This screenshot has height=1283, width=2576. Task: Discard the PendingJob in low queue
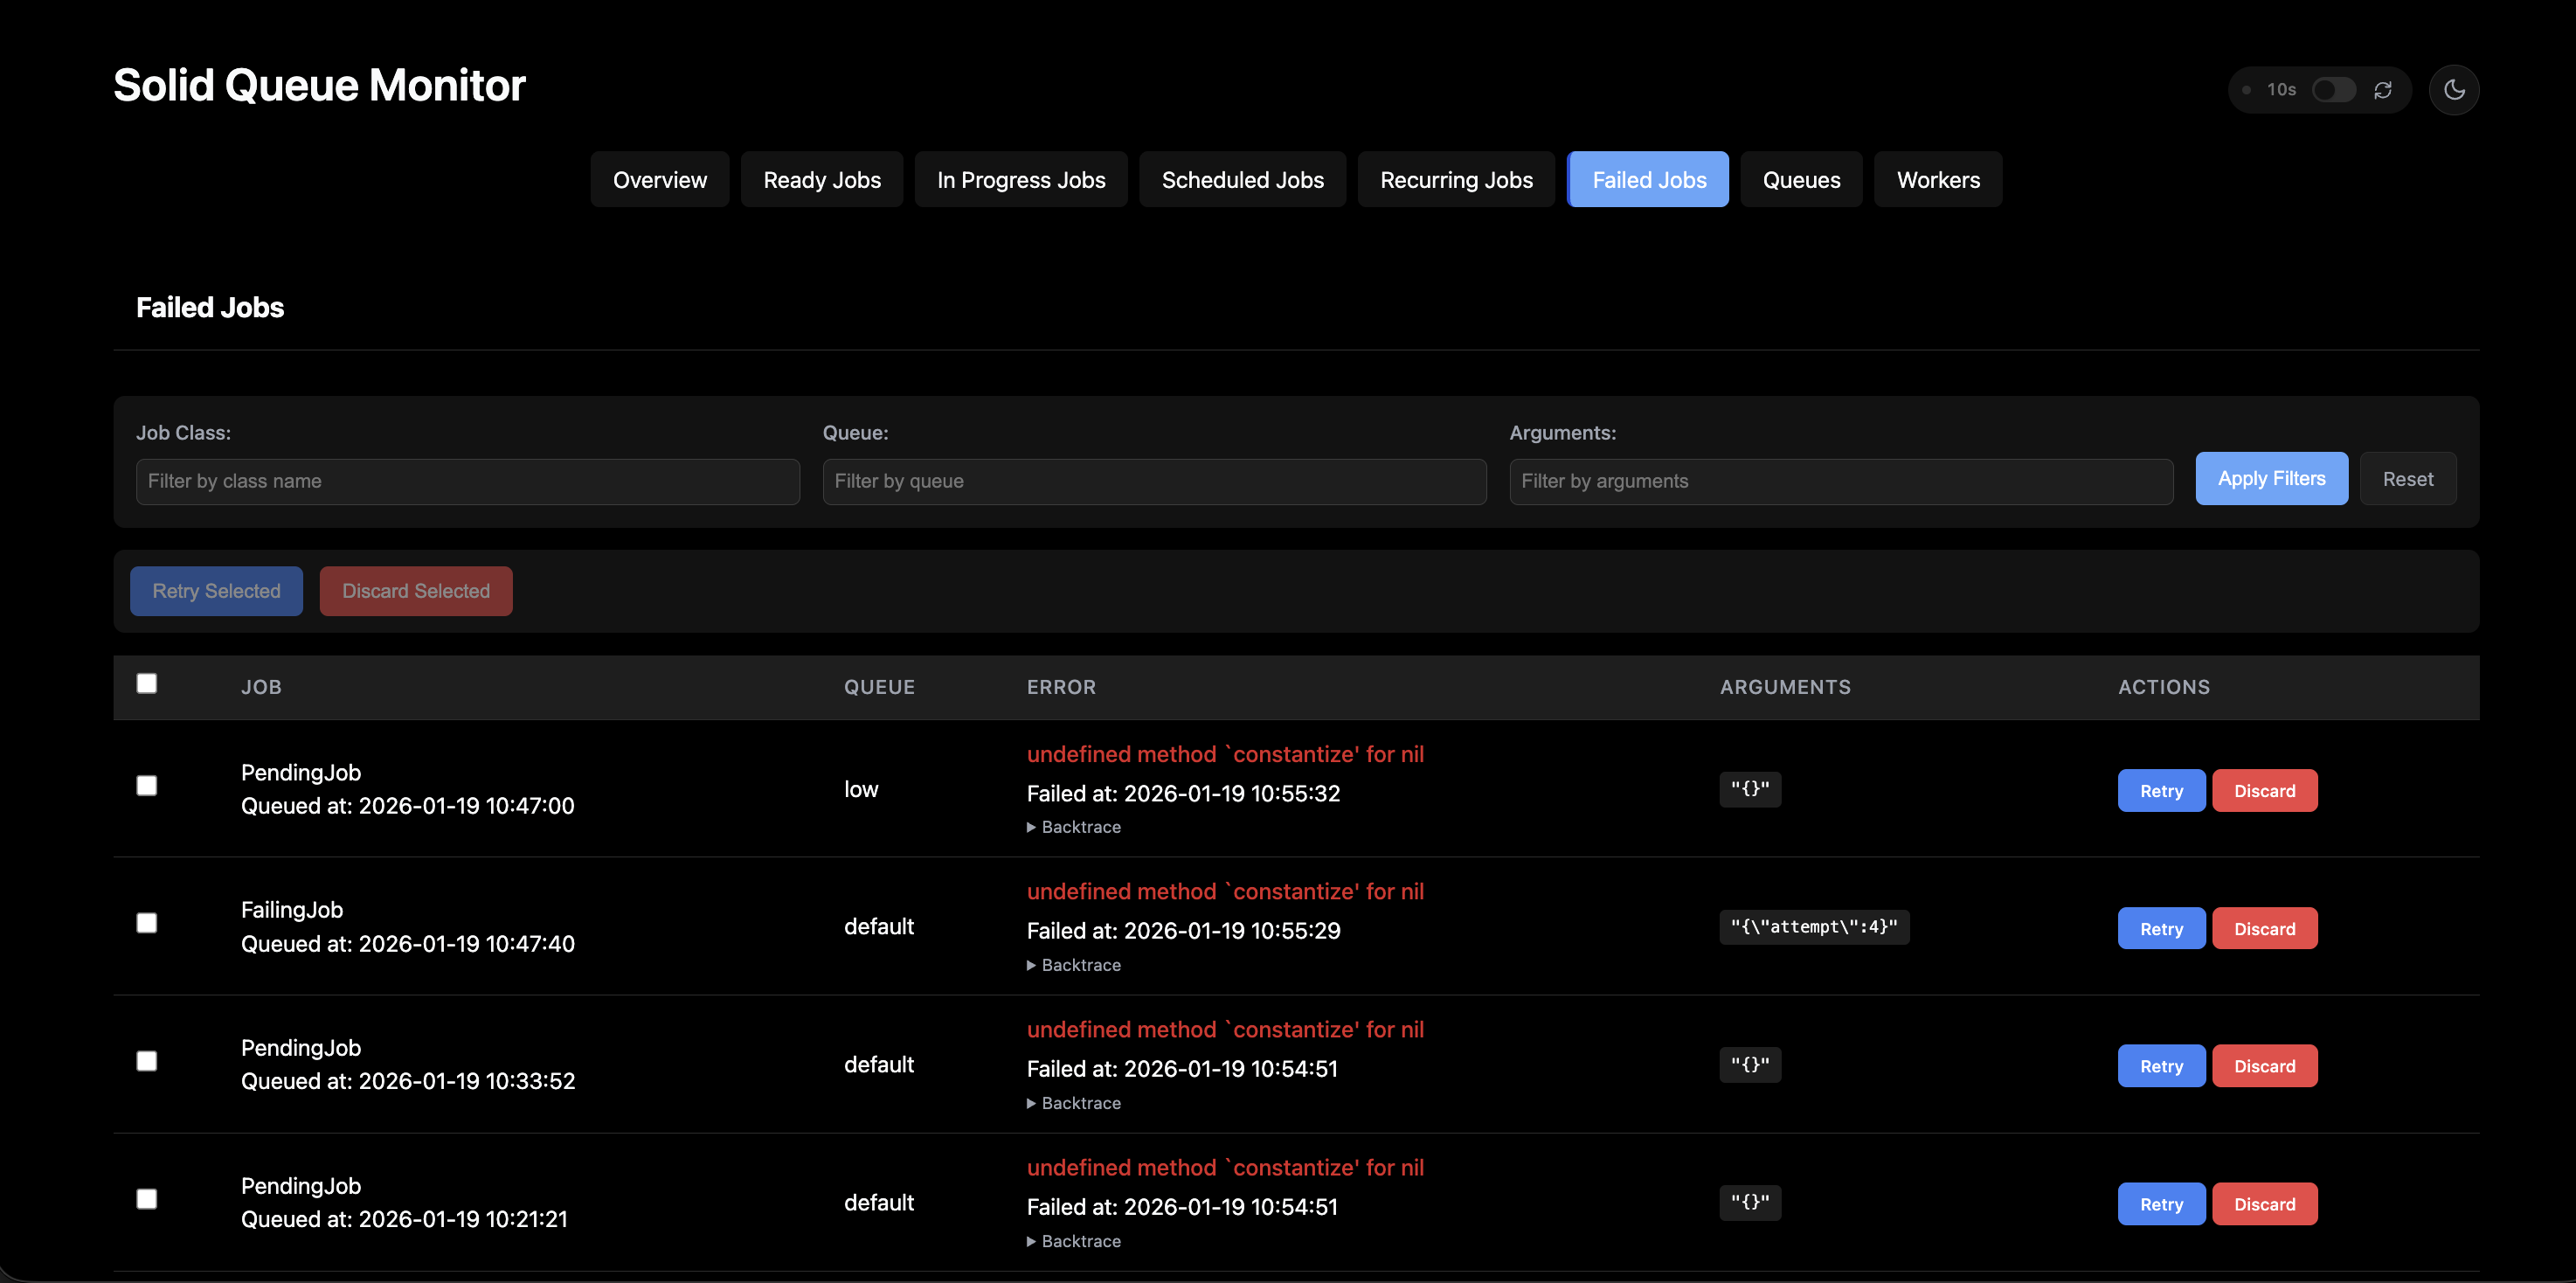pos(2264,791)
